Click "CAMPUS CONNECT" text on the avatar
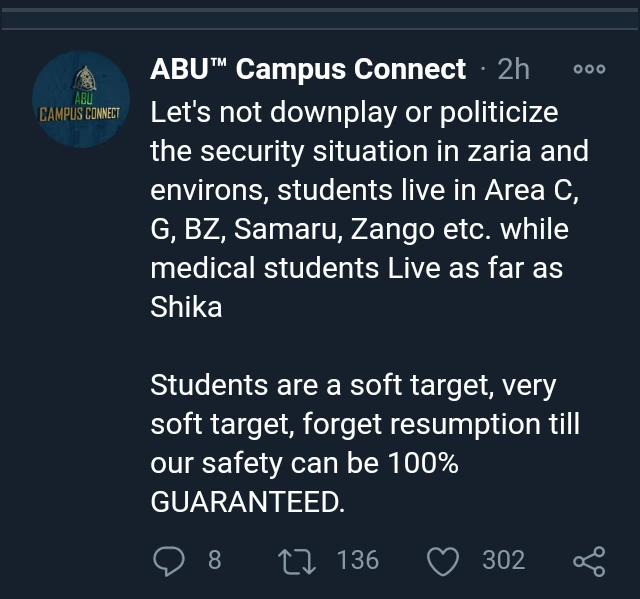Screen dimensions: 640x599 point(80,113)
